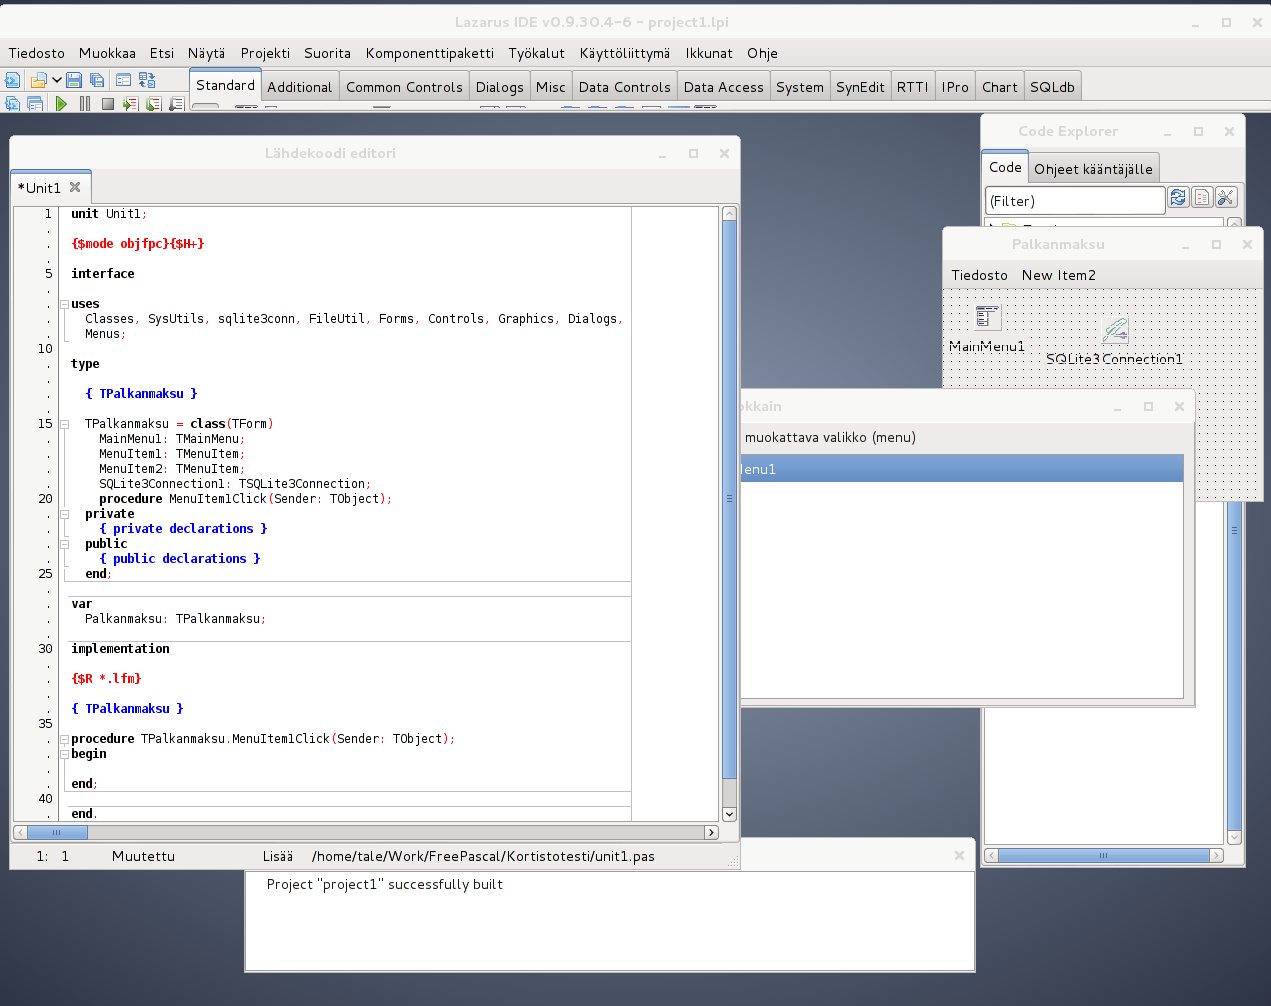Select the SQLite3Connection1 component icon

coord(1115,330)
